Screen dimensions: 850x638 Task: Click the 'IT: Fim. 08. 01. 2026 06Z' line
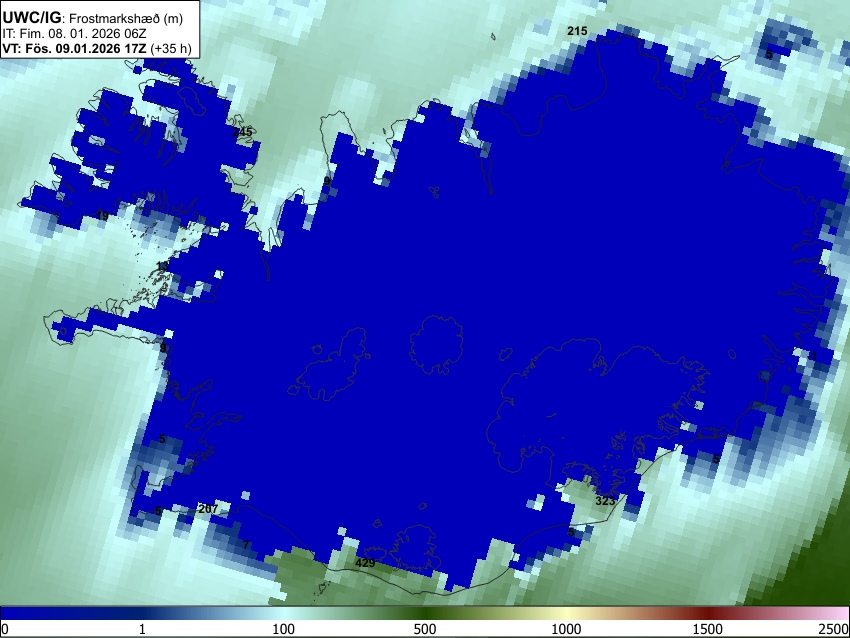(x=74, y=34)
